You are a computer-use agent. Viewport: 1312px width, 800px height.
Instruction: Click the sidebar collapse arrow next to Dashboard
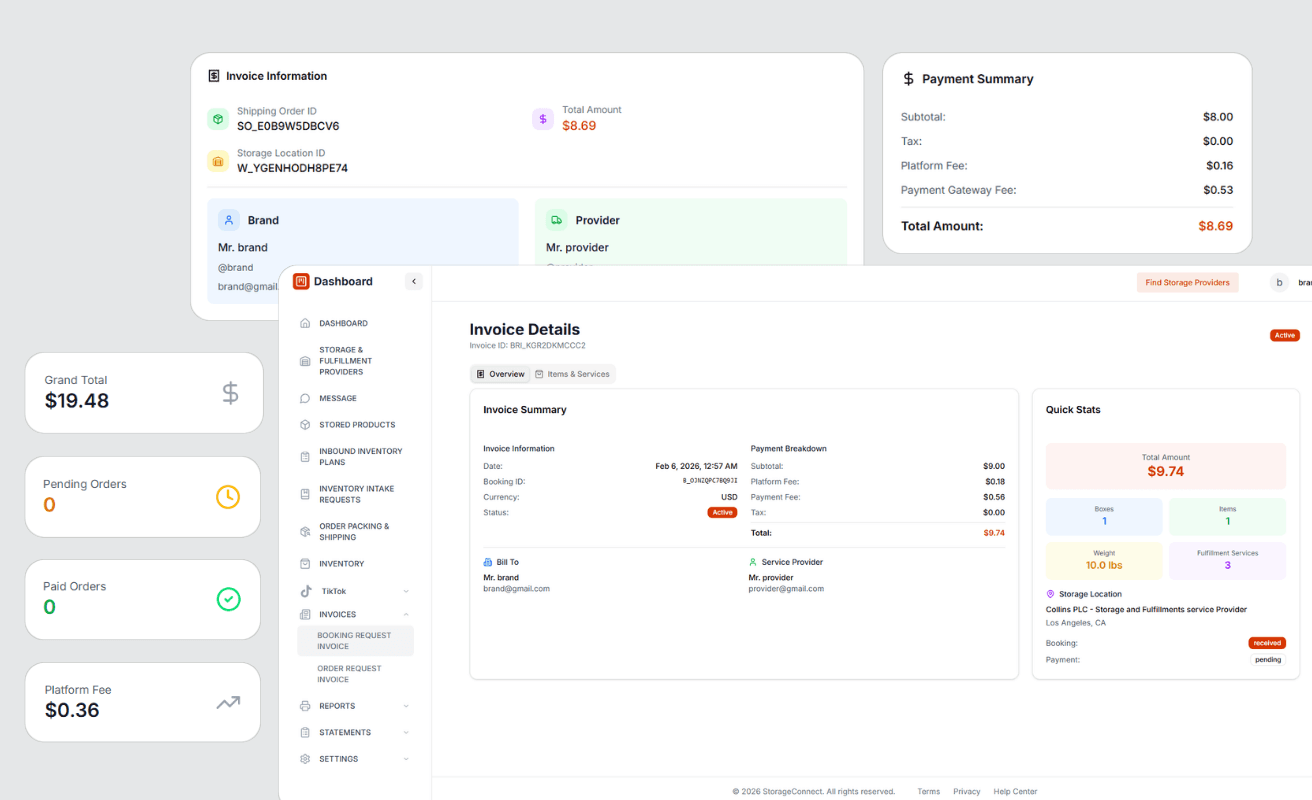[413, 281]
